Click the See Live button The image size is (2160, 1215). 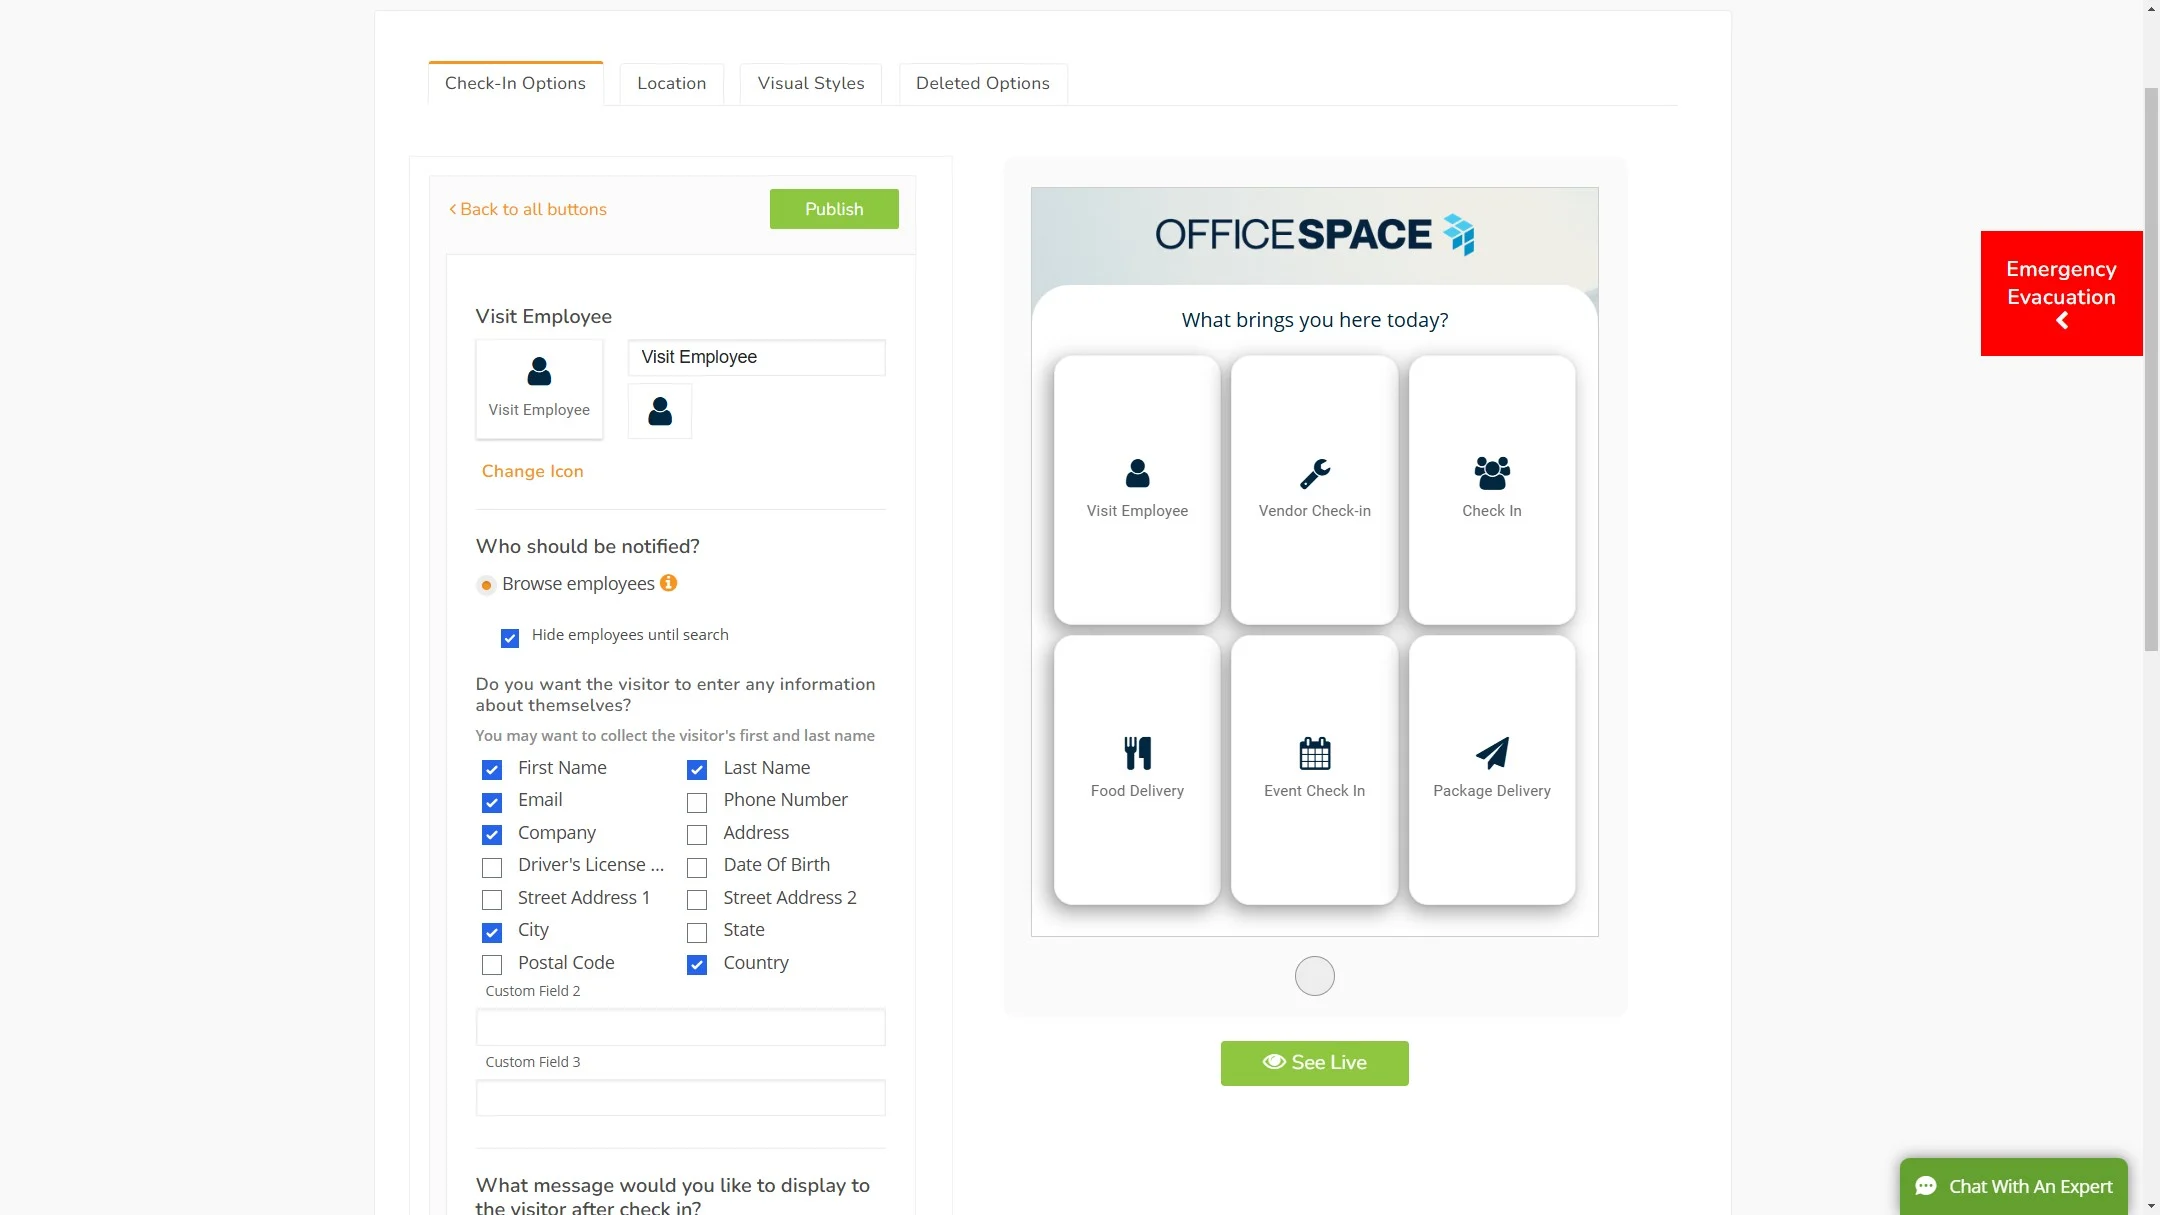[x=1314, y=1063]
